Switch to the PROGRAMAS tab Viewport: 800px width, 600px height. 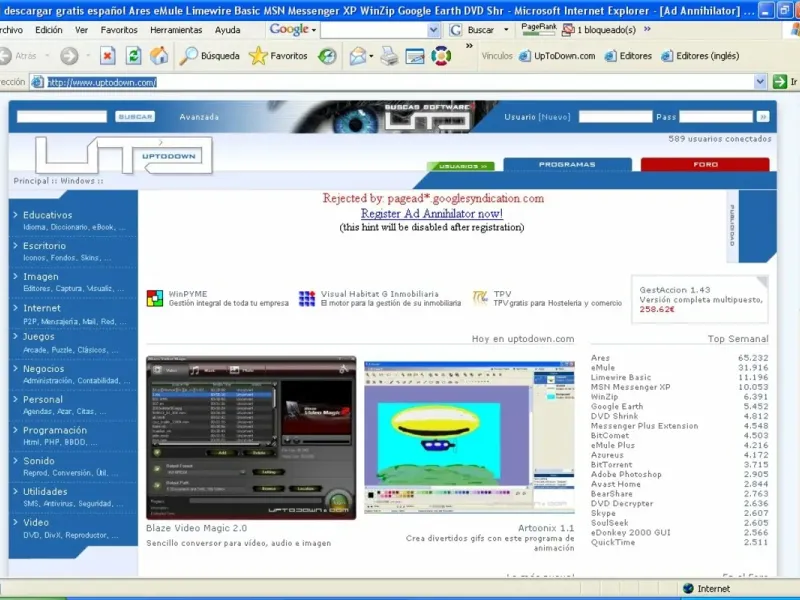tap(567, 164)
